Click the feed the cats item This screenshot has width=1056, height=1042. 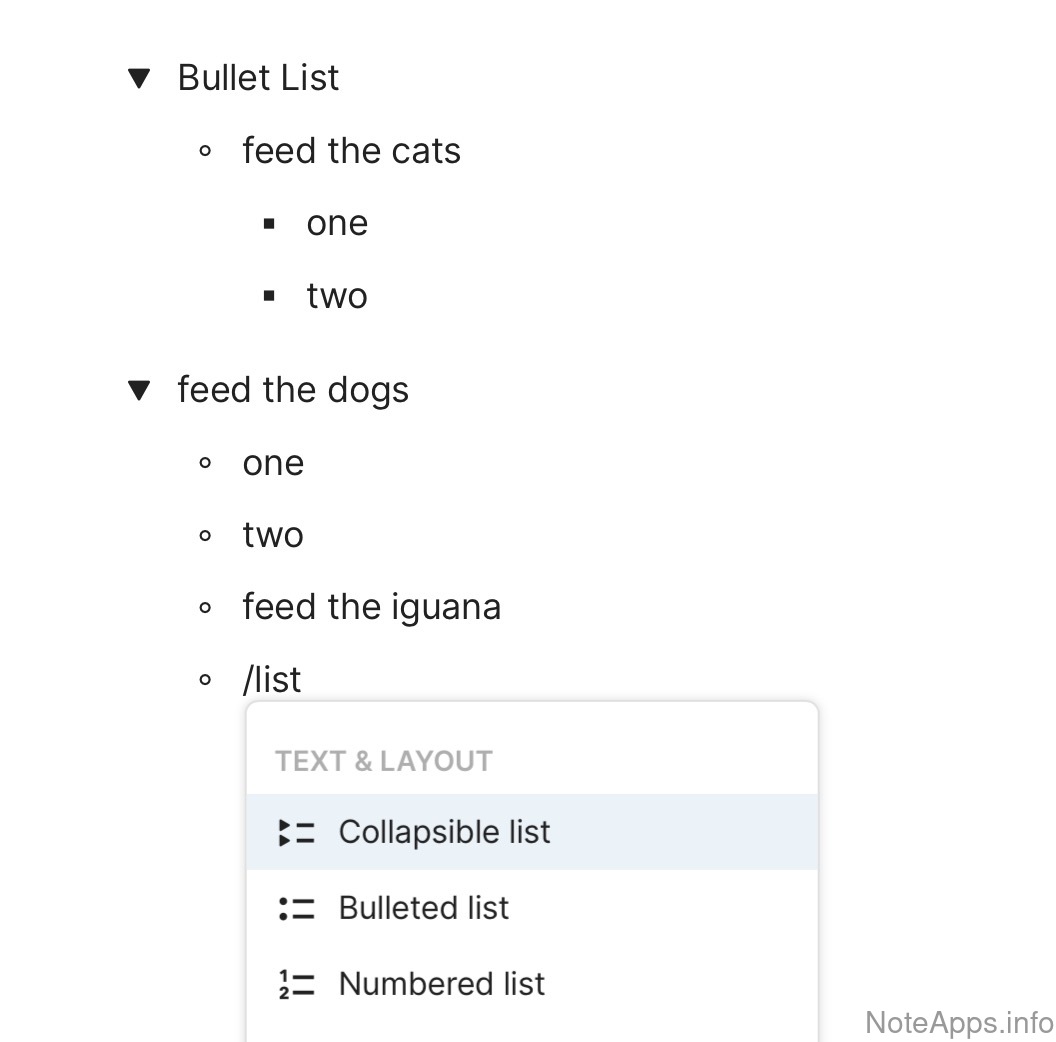click(x=351, y=151)
